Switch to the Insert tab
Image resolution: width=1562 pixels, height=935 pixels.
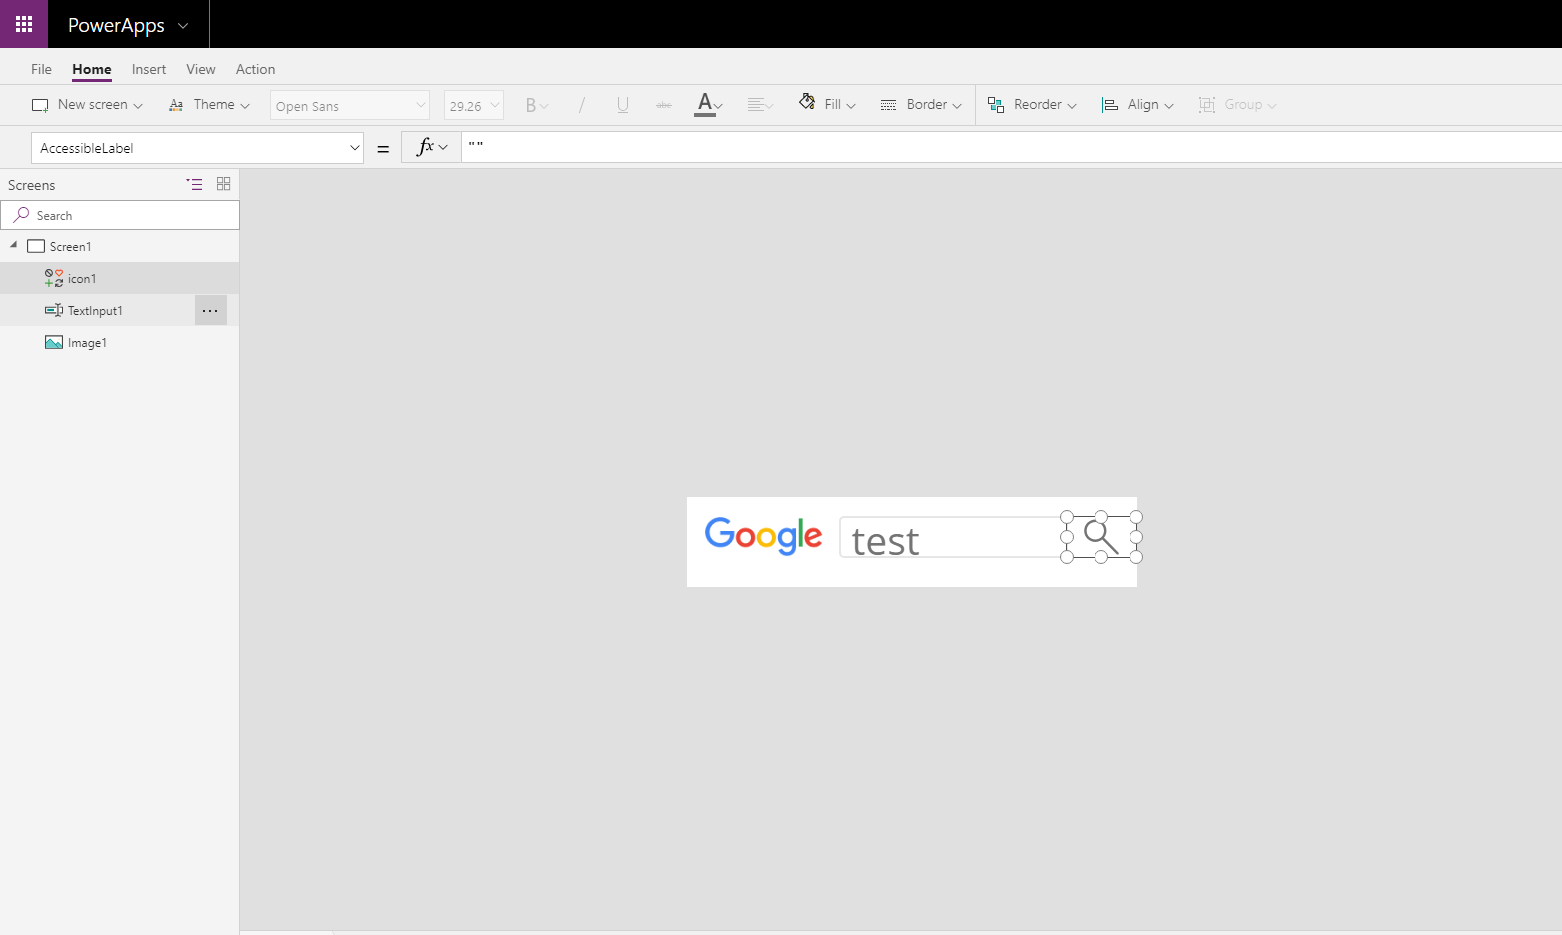point(149,69)
